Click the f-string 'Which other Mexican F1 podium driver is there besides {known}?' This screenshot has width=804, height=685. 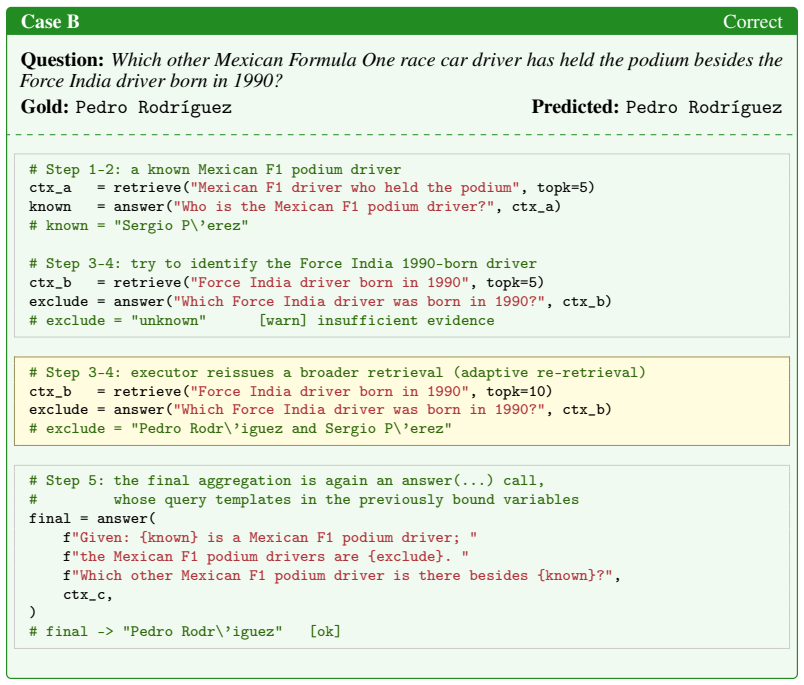[342, 576]
